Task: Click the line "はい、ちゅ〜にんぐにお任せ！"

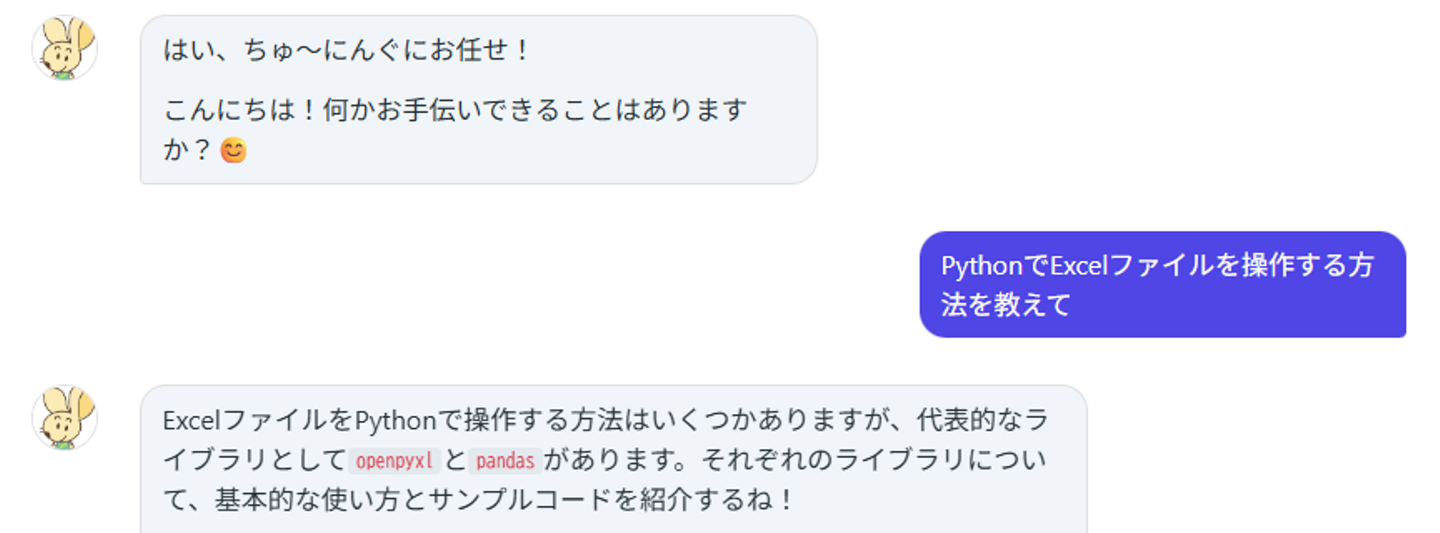Action: (347, 50)
